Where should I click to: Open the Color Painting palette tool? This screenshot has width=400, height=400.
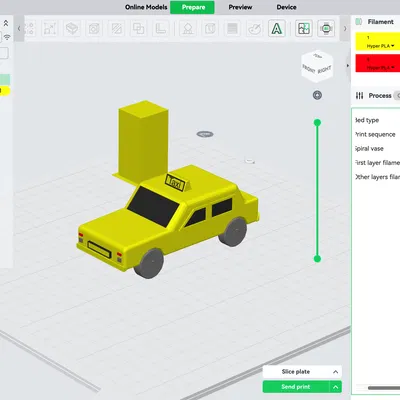(x=254, y=29)
